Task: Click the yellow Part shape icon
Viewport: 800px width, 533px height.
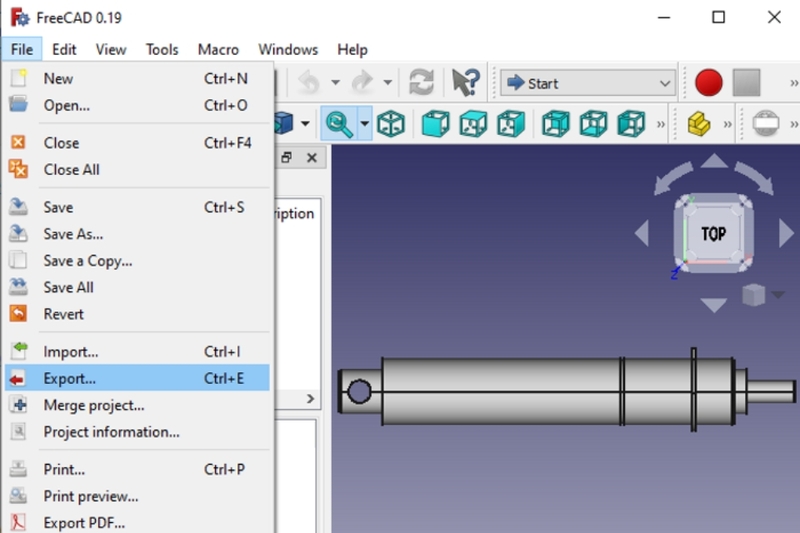Action: 699,123
